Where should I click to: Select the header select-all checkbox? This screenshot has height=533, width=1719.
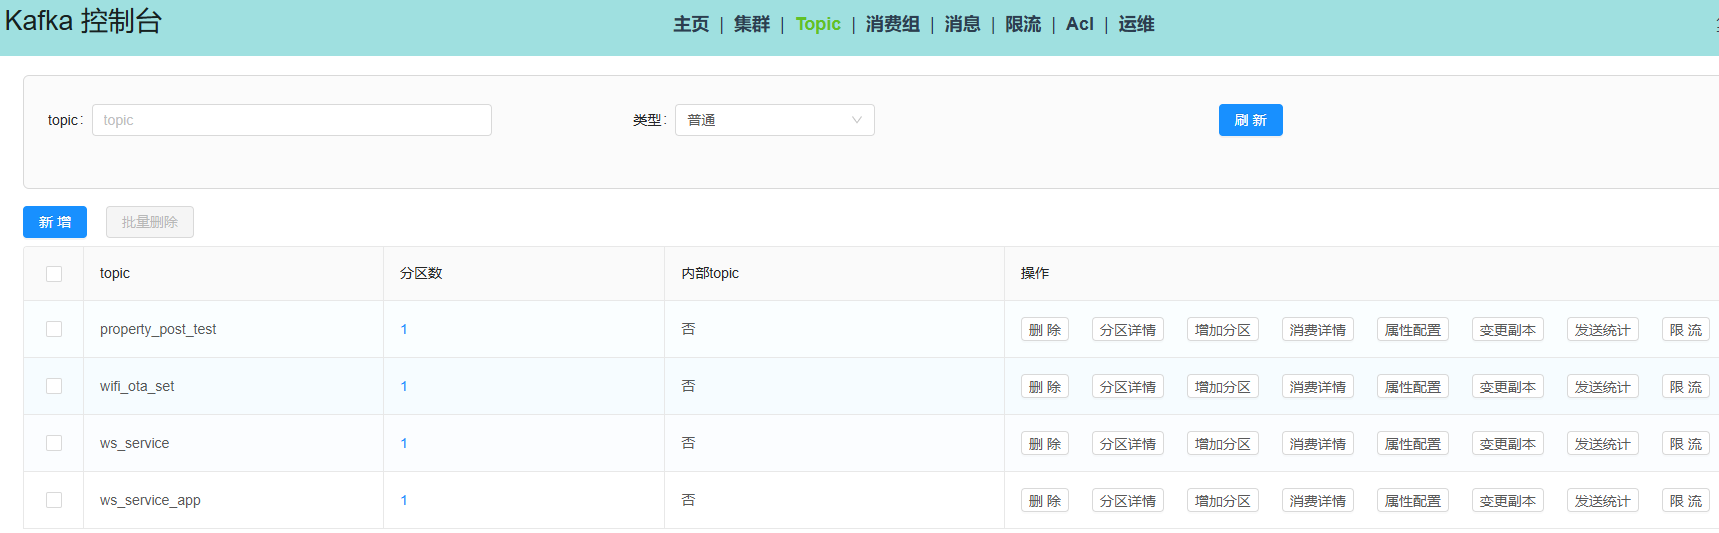click(54, 274)
